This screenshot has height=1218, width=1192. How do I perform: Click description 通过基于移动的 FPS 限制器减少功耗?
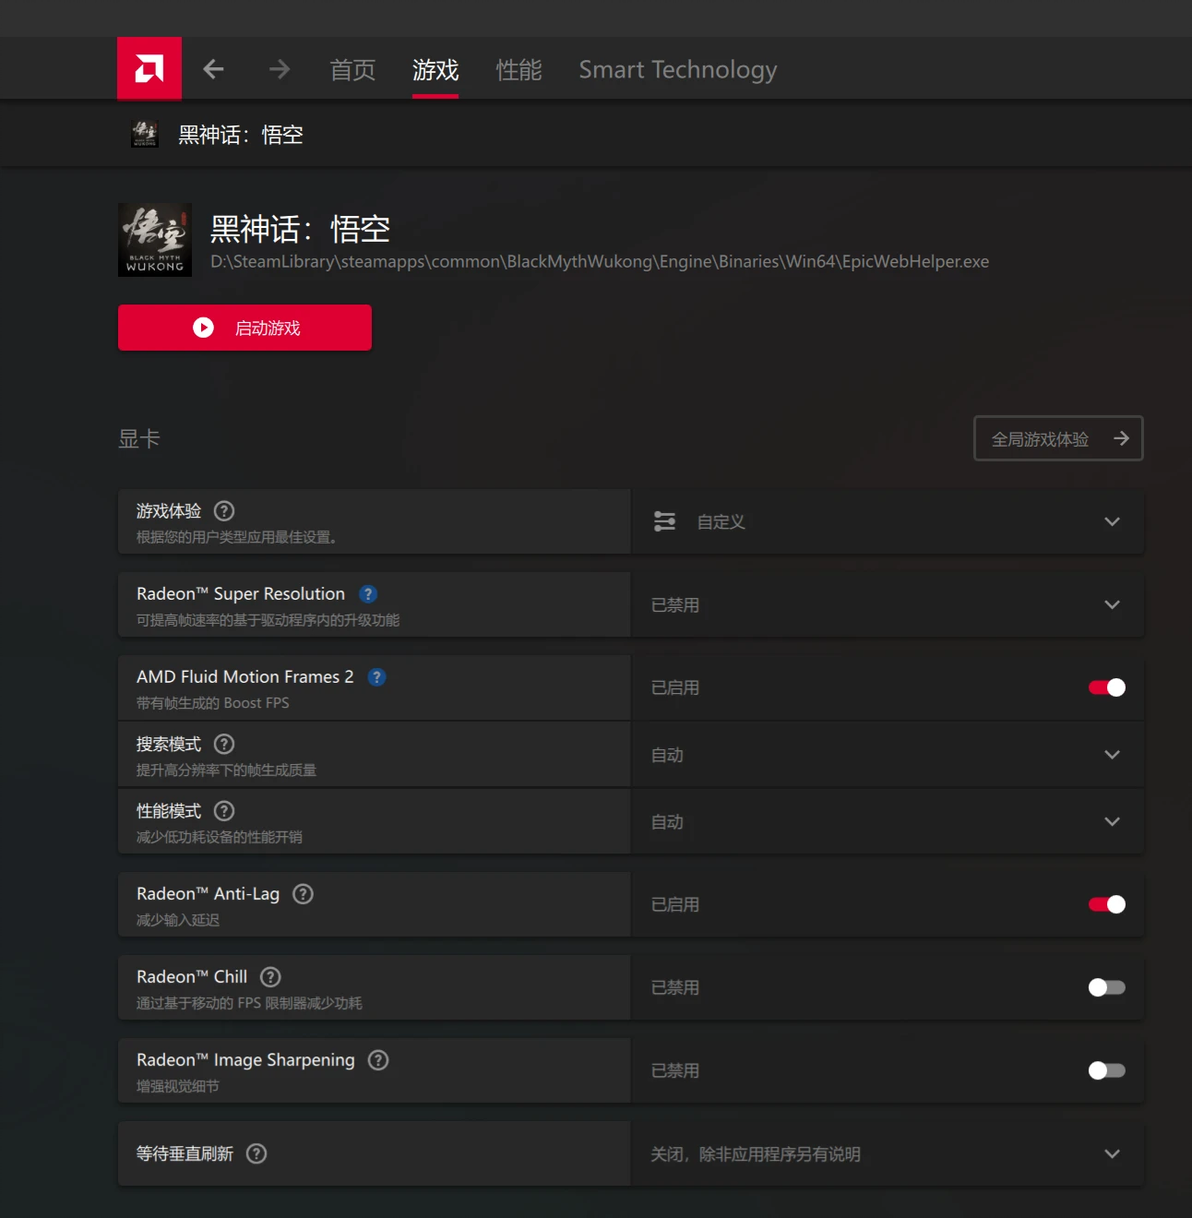(249, 1003)
